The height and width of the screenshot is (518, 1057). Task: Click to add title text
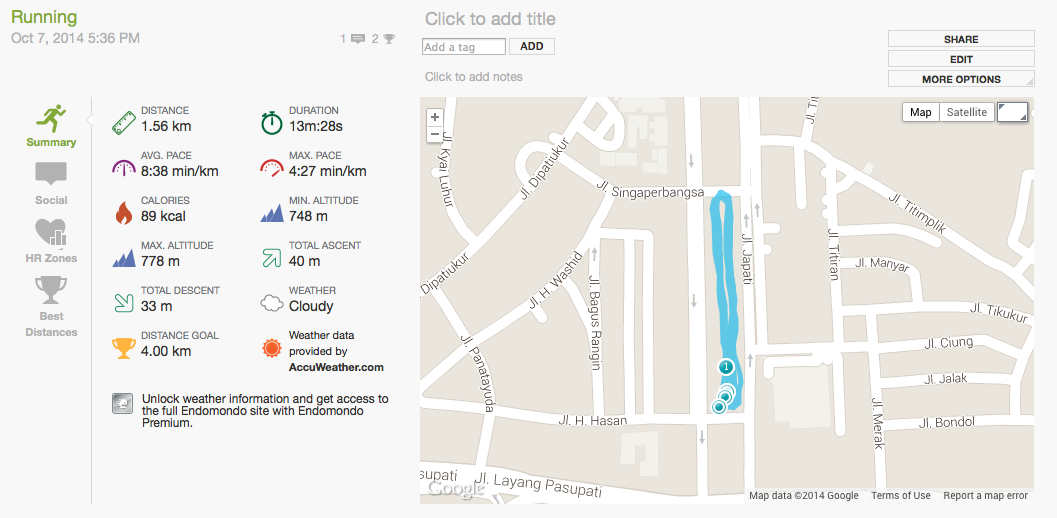tap(490, 19)
